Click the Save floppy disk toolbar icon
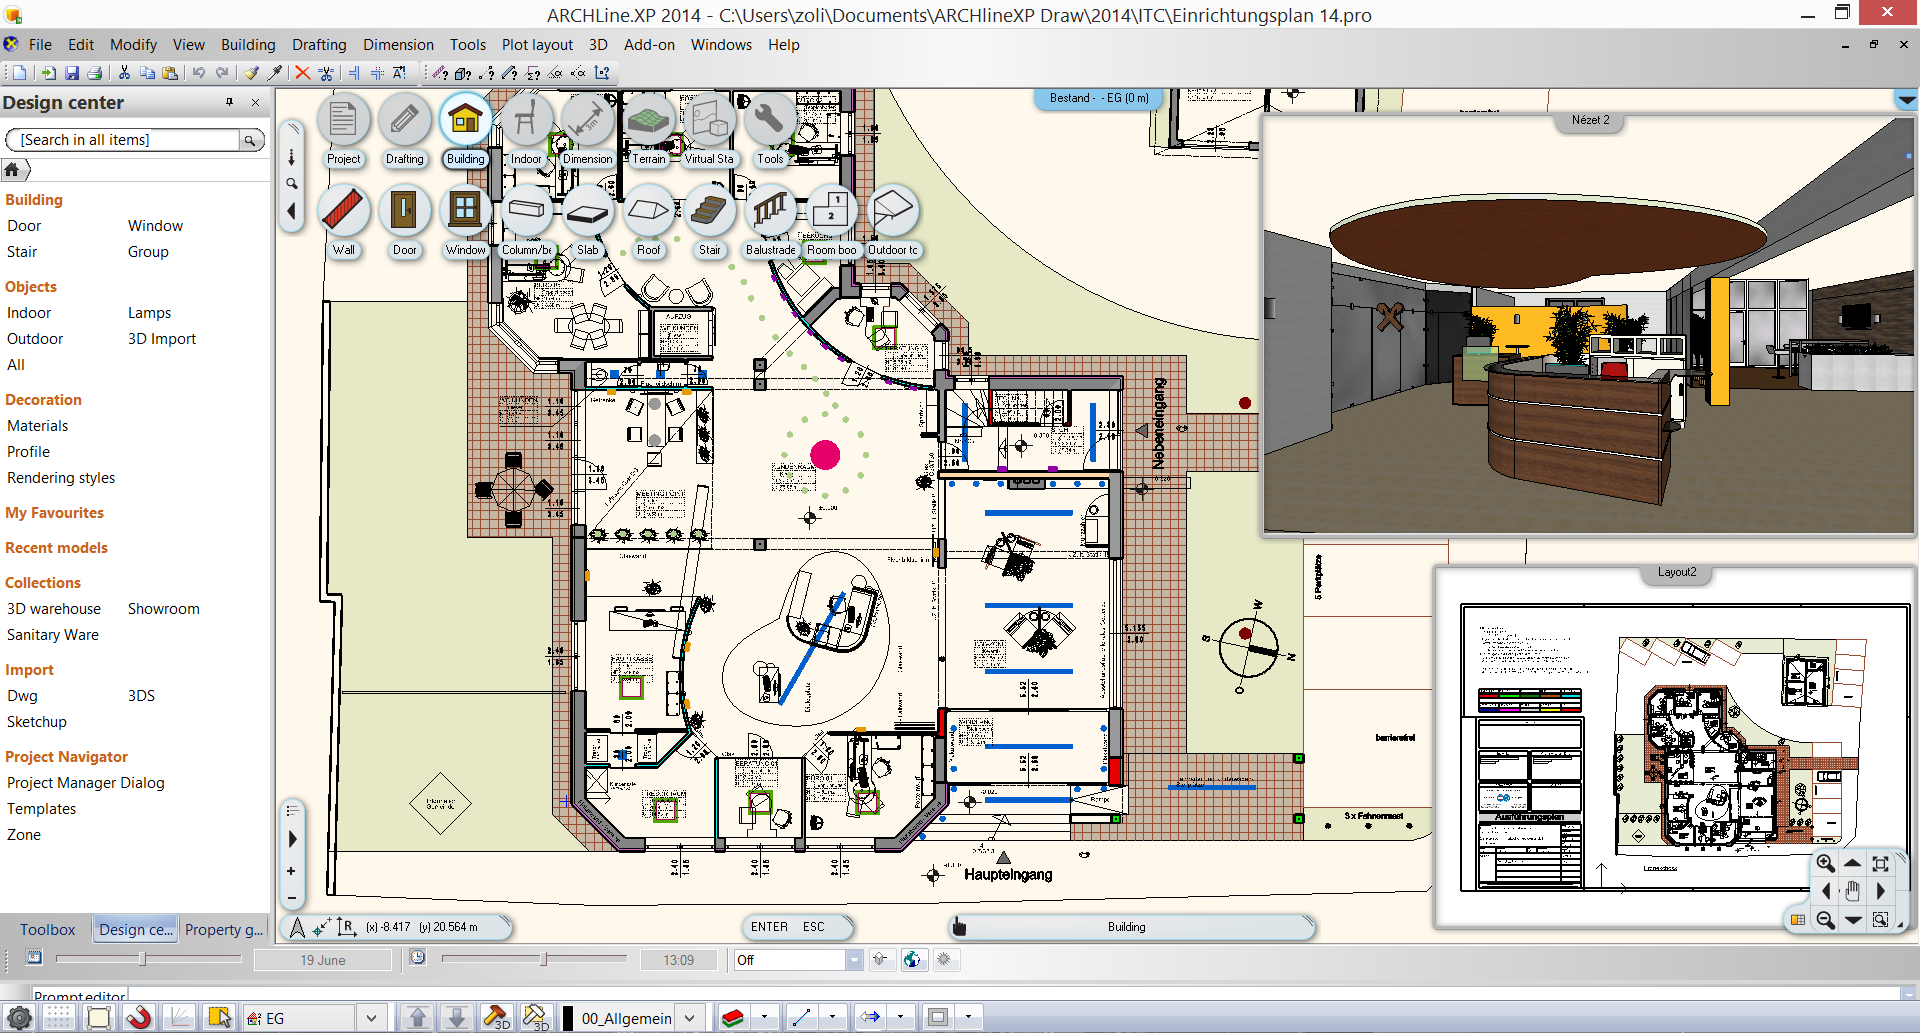Image resolution: width=1920 pixels, height=1033 pixels. (72, 73)
